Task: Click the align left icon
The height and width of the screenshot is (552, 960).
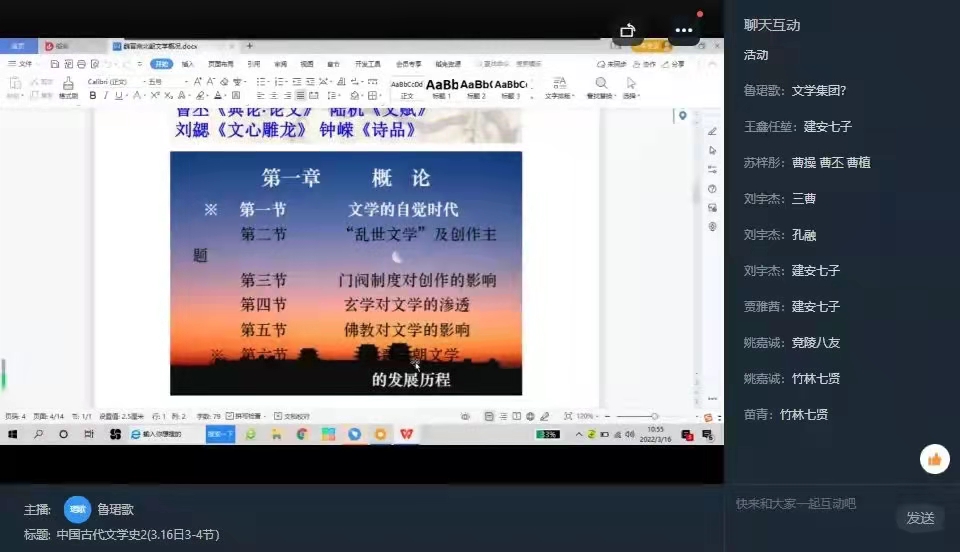Action: point(260,95)
